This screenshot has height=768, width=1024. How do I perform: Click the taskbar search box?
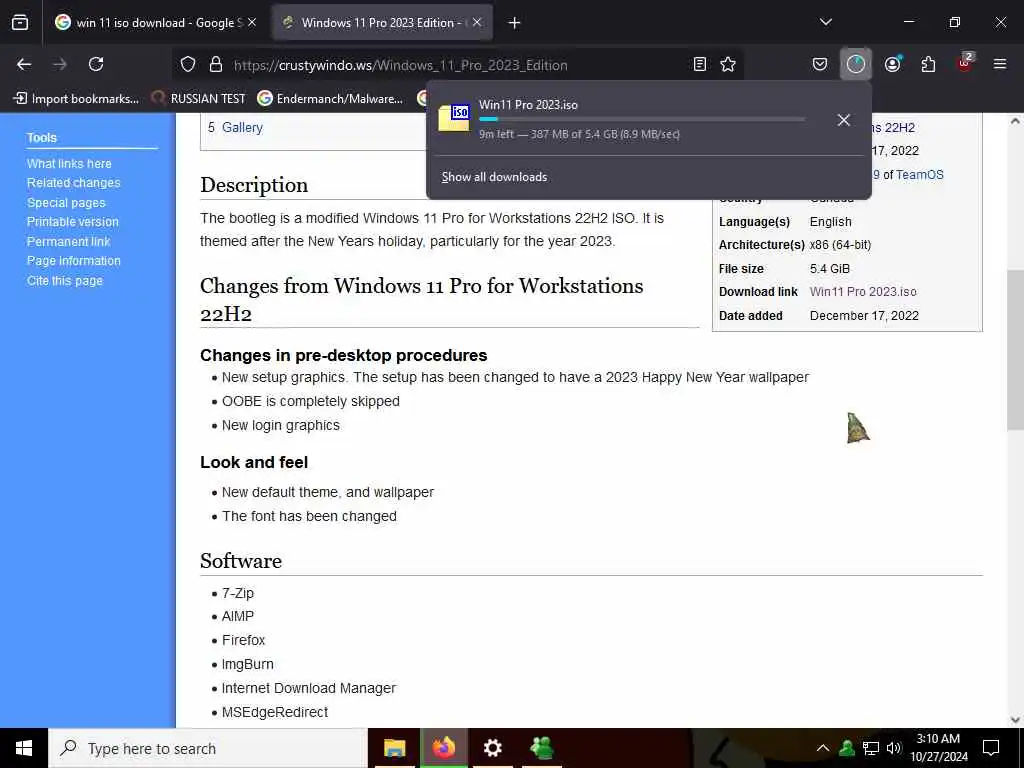tap(208, 748)
